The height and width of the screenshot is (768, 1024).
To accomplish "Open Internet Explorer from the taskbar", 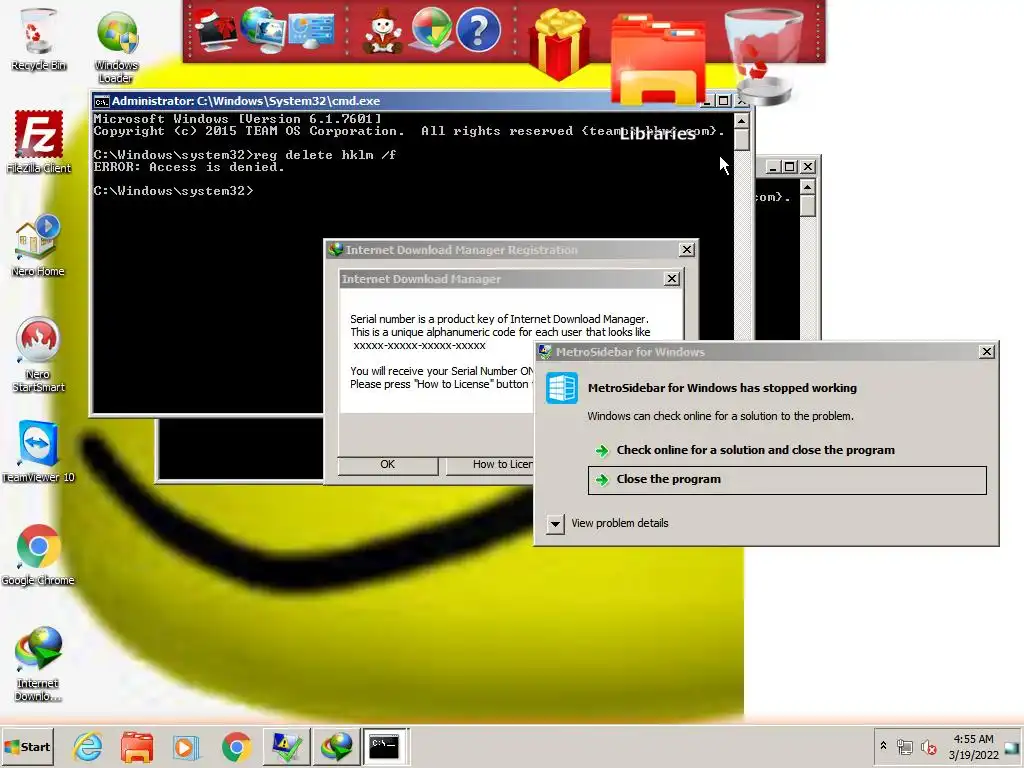I will (x=88, y=746).
